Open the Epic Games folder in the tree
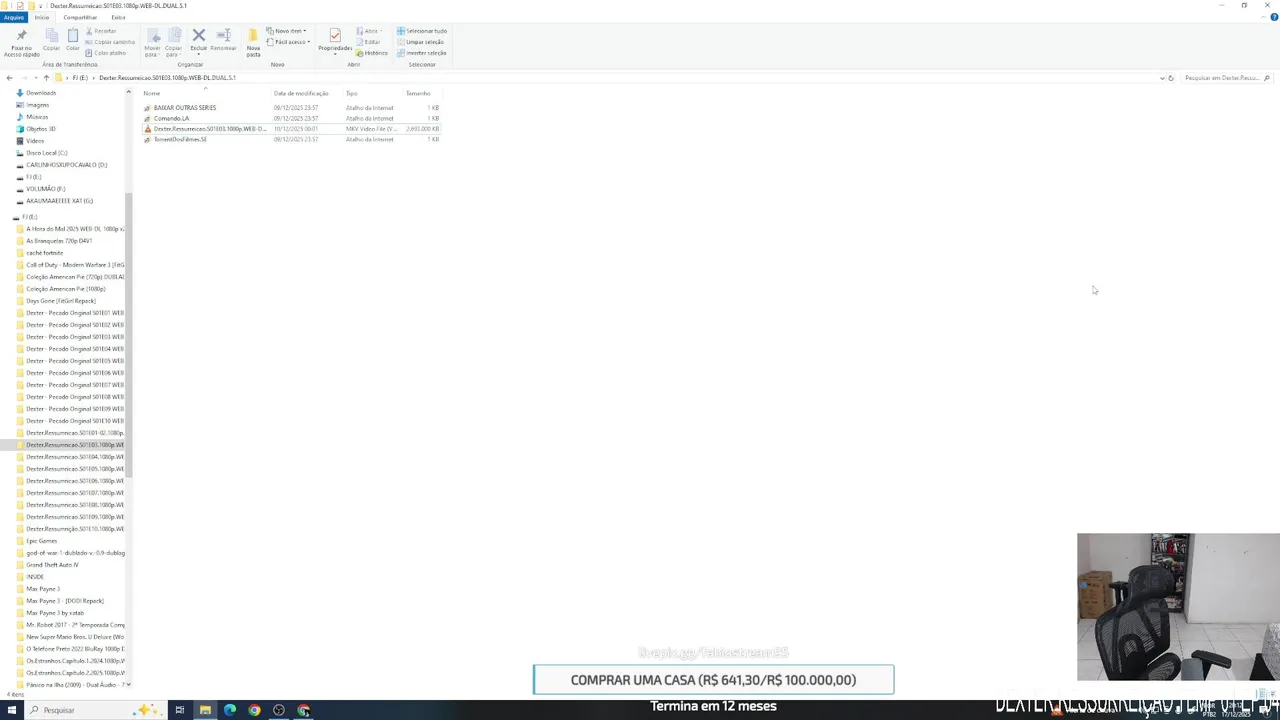The image size is (1280, 720). pyautogui.click(x=41, y=541)
